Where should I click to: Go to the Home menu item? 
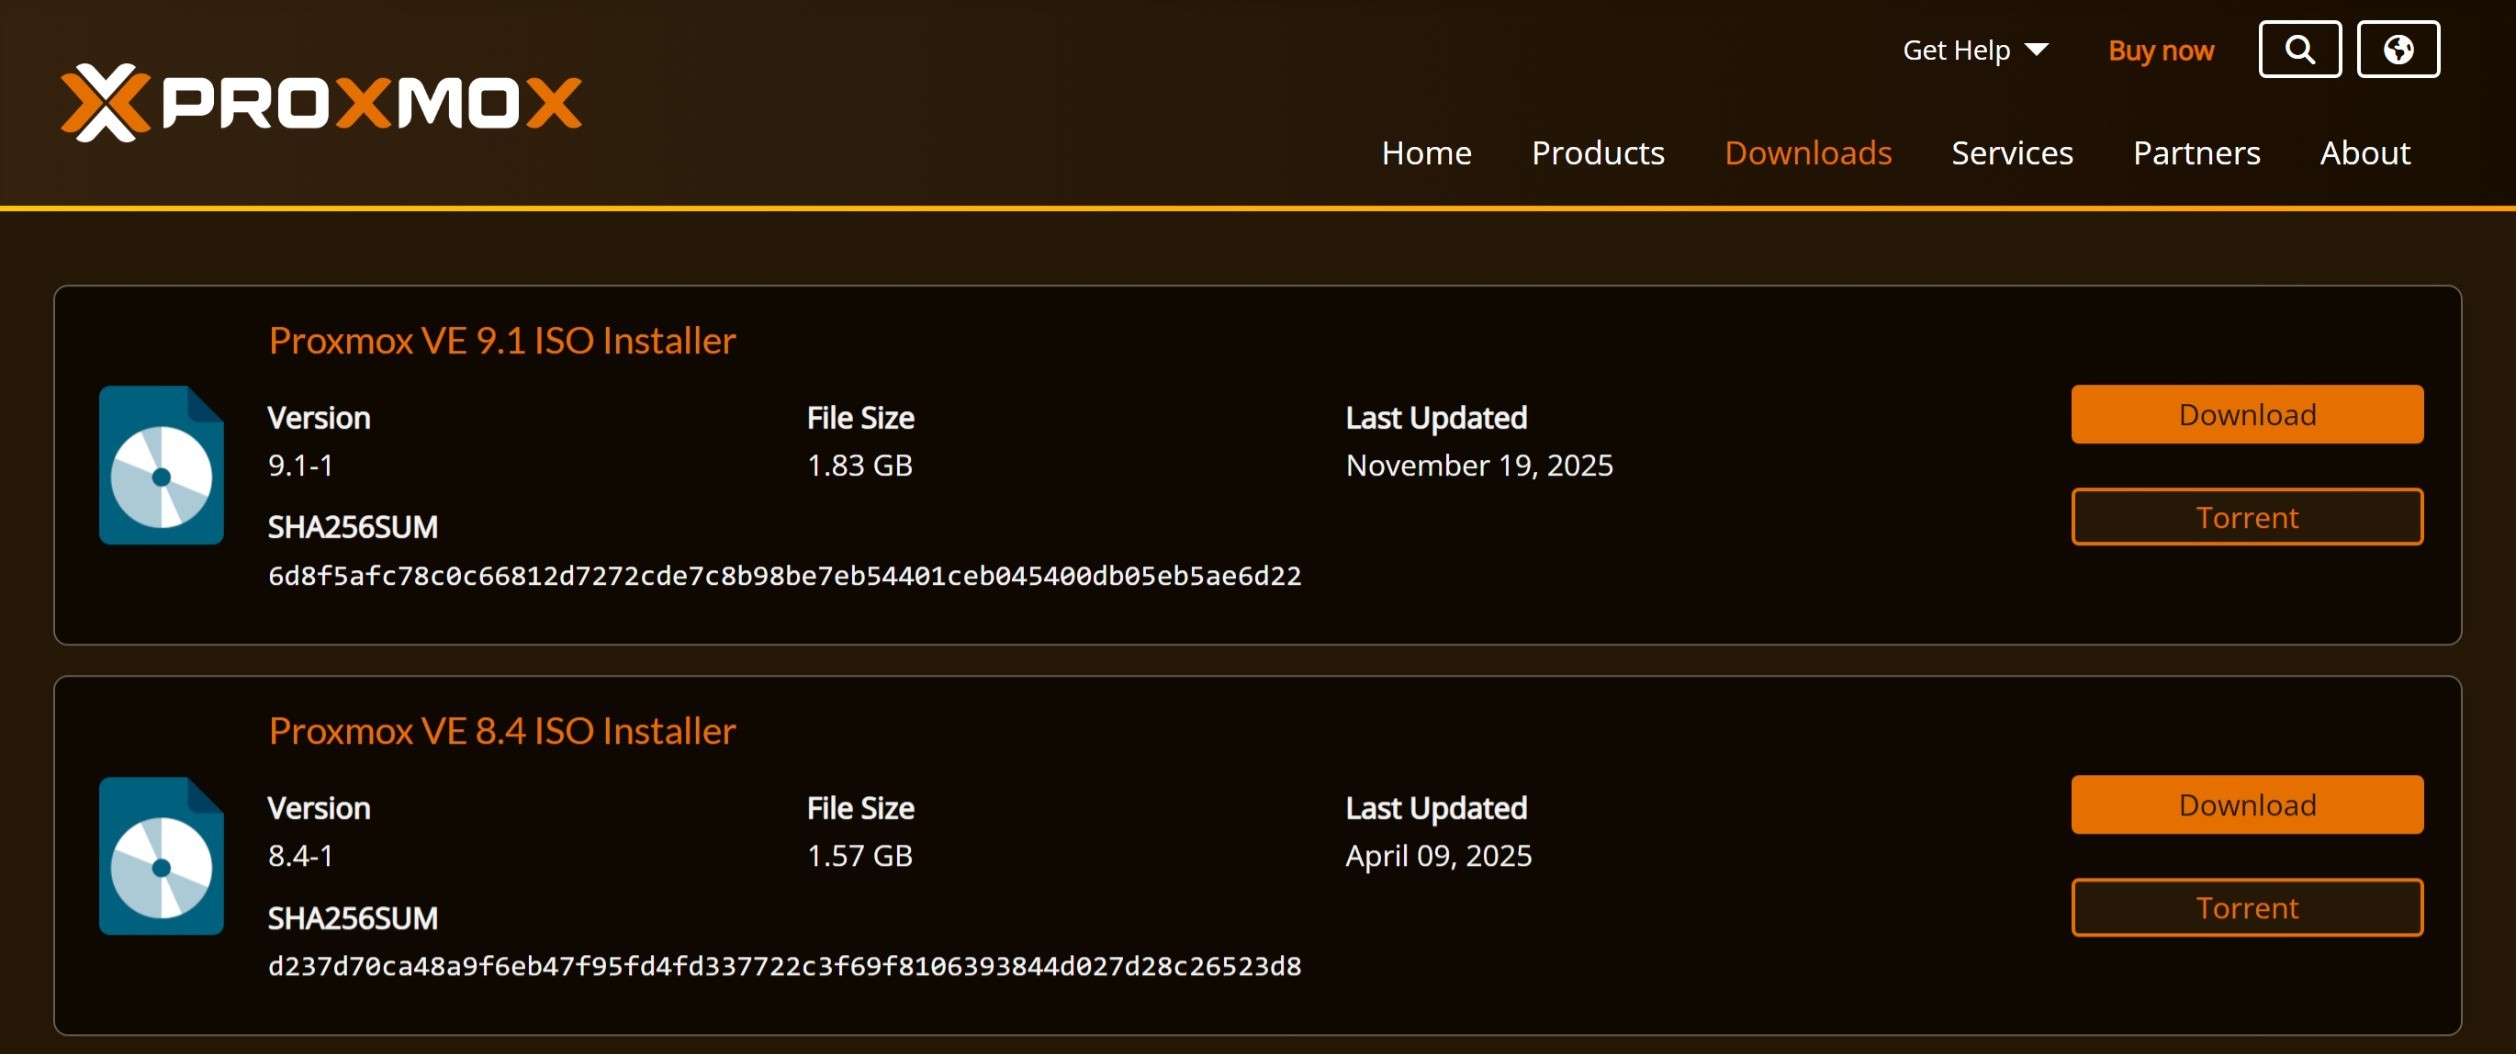pyautogui.click(x=1426, y=153)
